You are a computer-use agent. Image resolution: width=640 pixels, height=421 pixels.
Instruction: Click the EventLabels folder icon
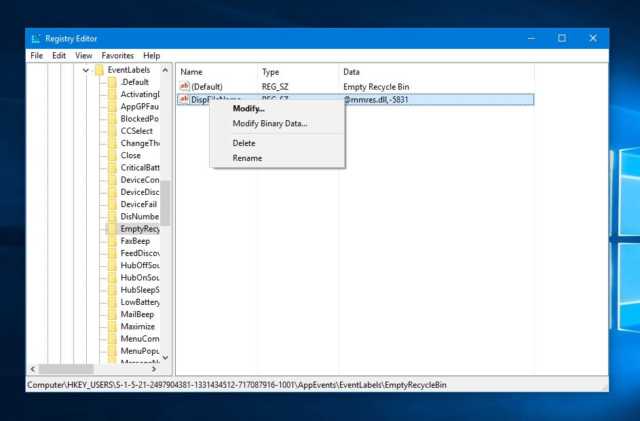point(100,70)
